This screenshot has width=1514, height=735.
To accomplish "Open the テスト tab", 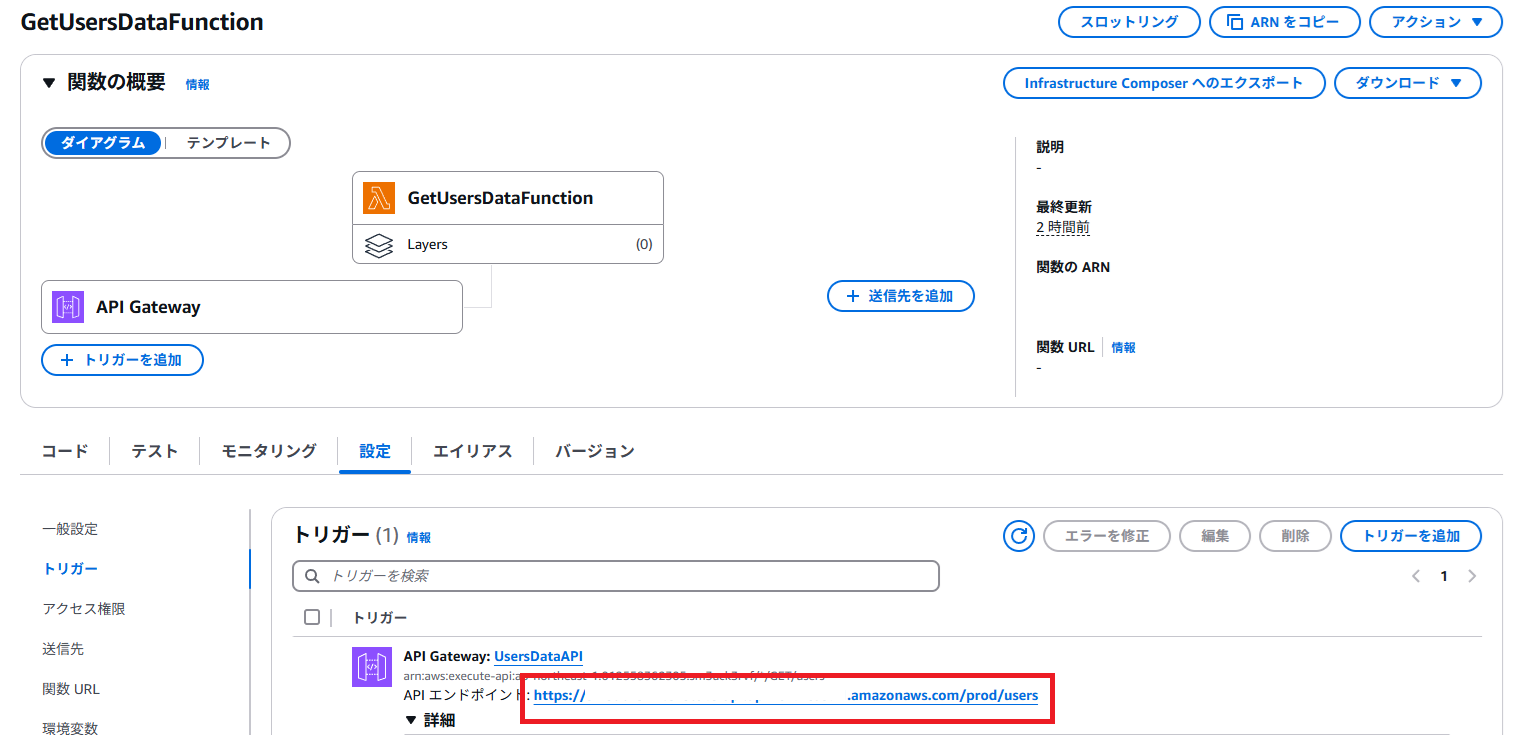I will pos(155,451).
